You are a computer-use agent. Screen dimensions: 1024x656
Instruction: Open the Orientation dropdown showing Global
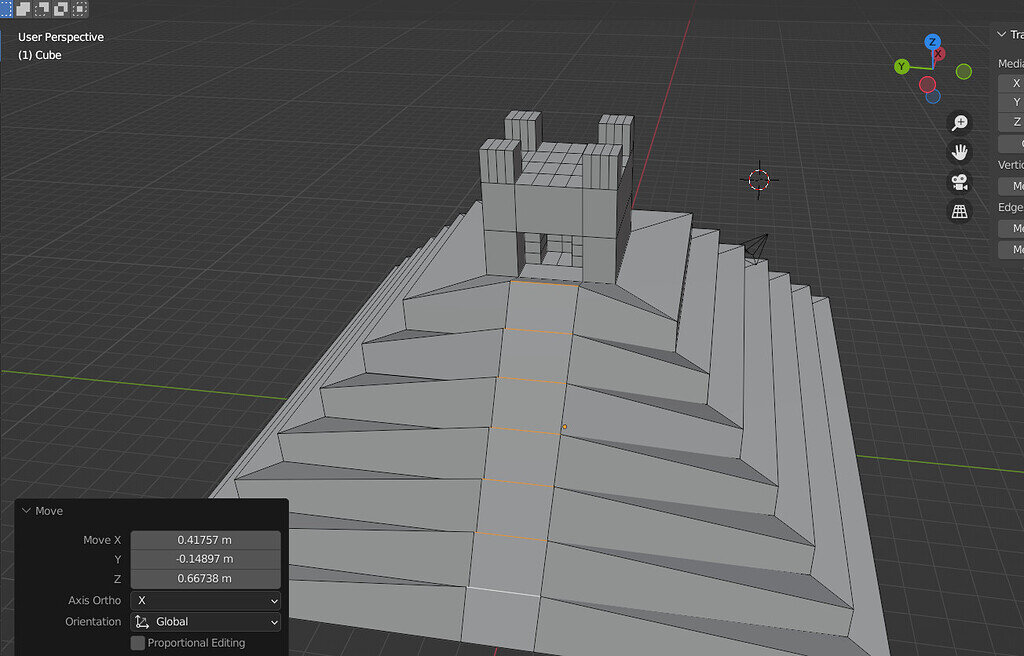click(x=205, y=621)
